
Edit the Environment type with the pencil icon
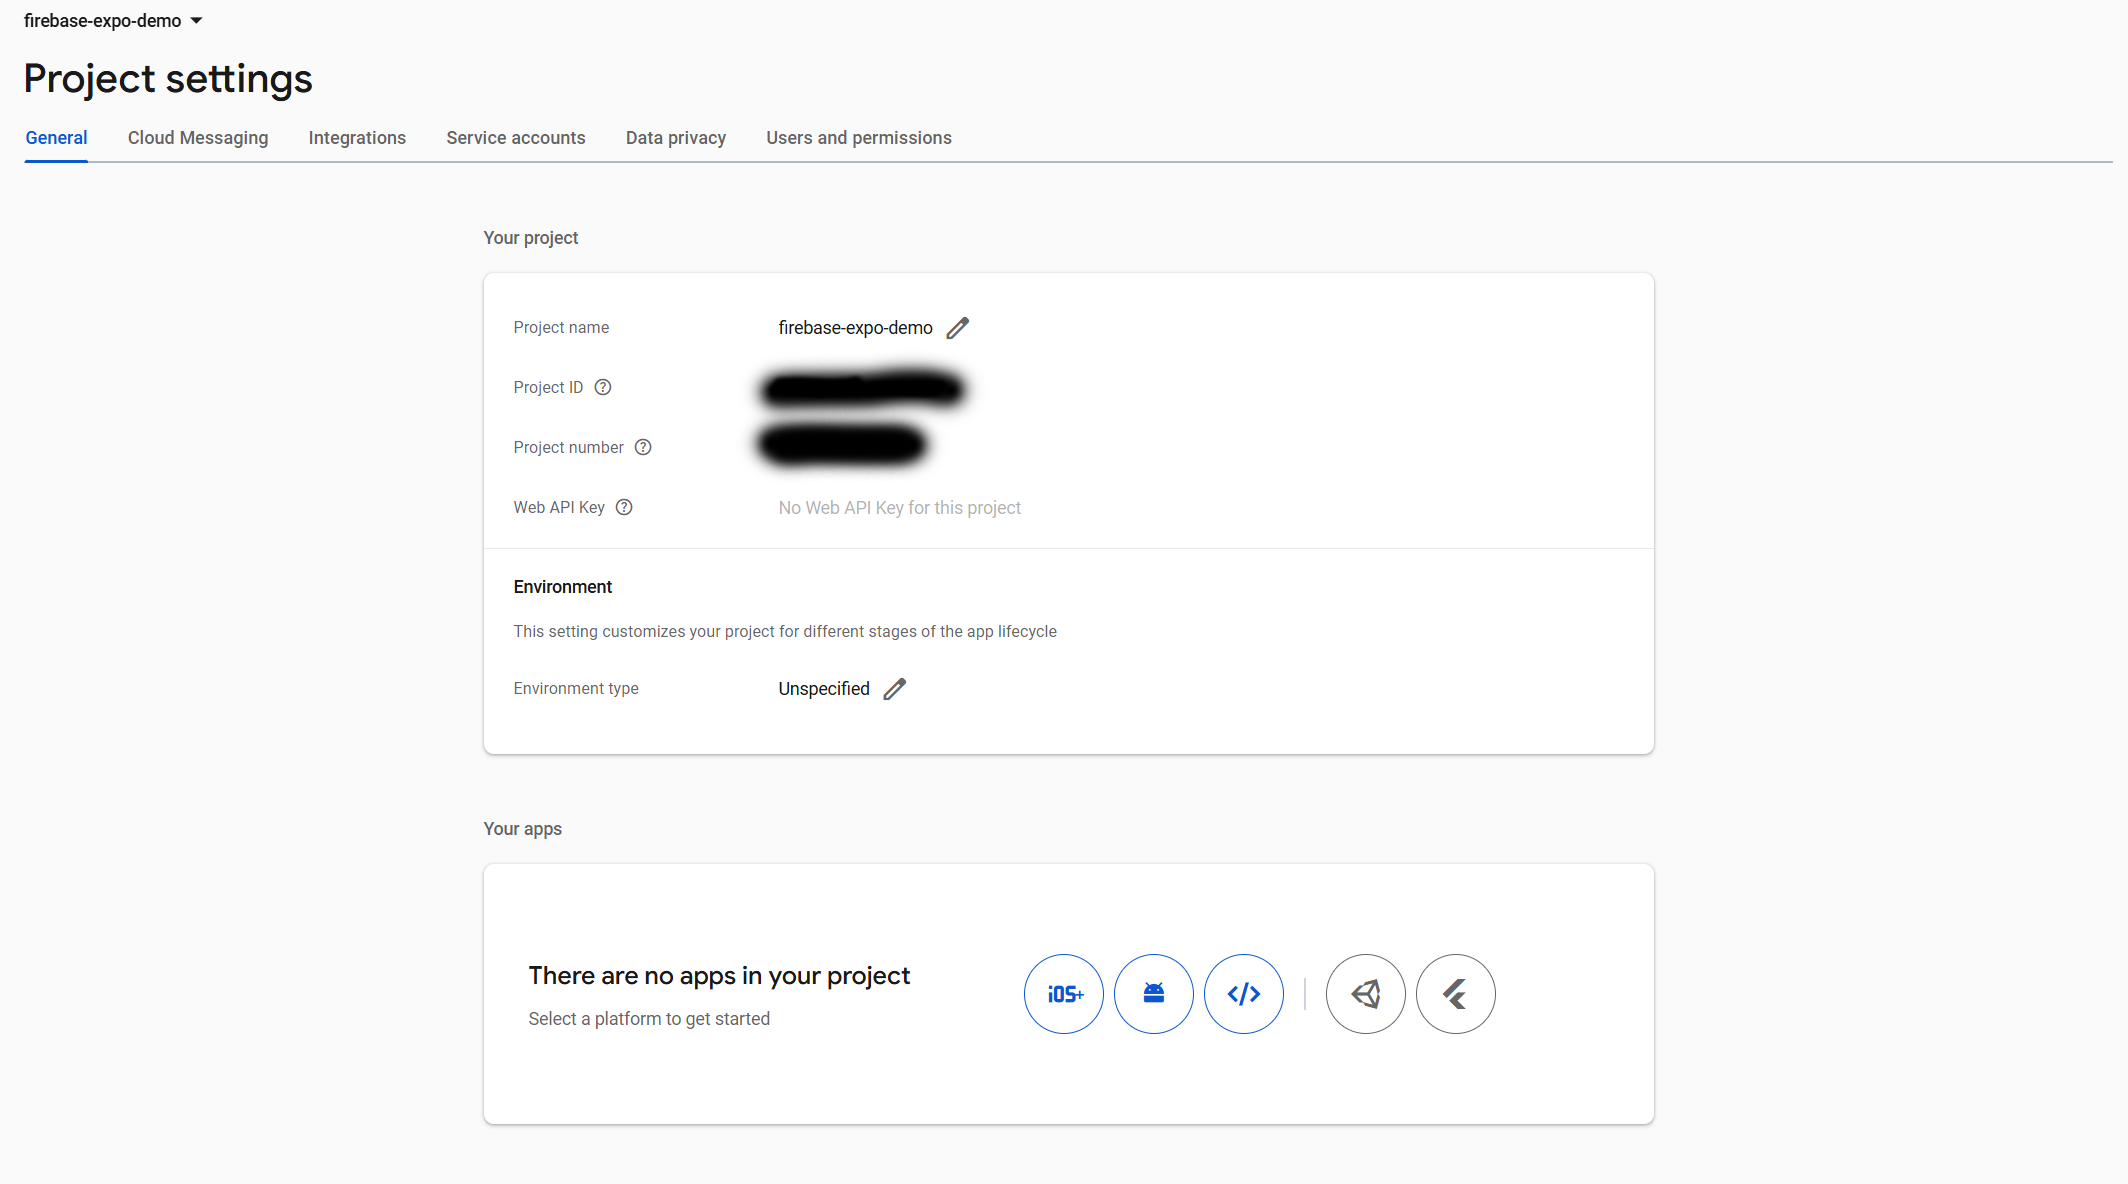[x=895, y=688]
